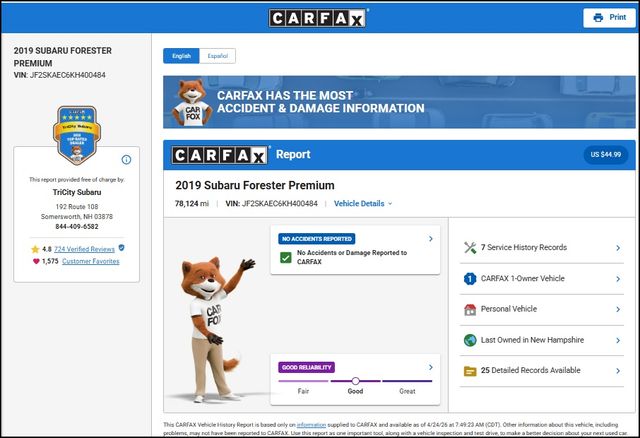The height and width of the screenshot is (438, 640).
Task: Open the Customer Favorites link
Action: pyautogui.click(x=90, y=261)
